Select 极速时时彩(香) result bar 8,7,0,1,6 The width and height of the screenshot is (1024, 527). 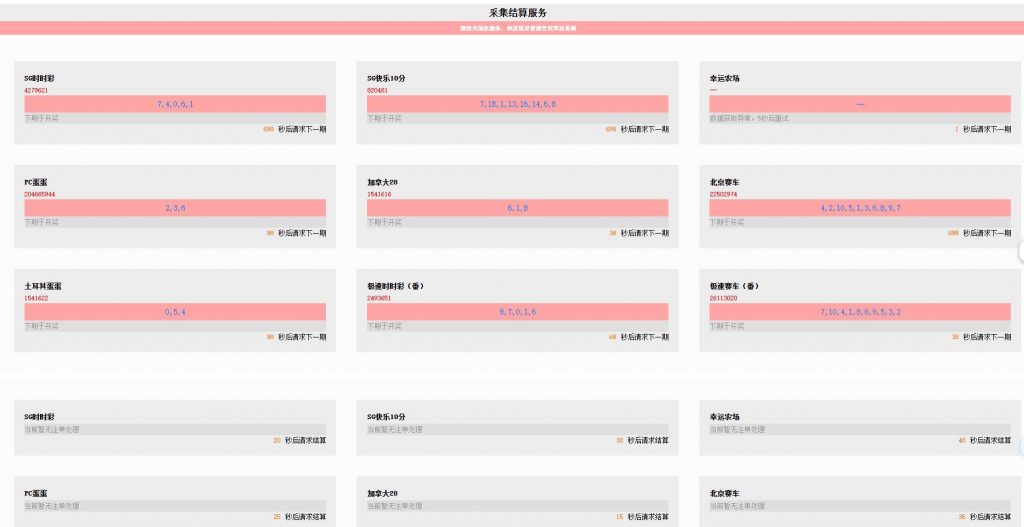(x=517, y=312)
